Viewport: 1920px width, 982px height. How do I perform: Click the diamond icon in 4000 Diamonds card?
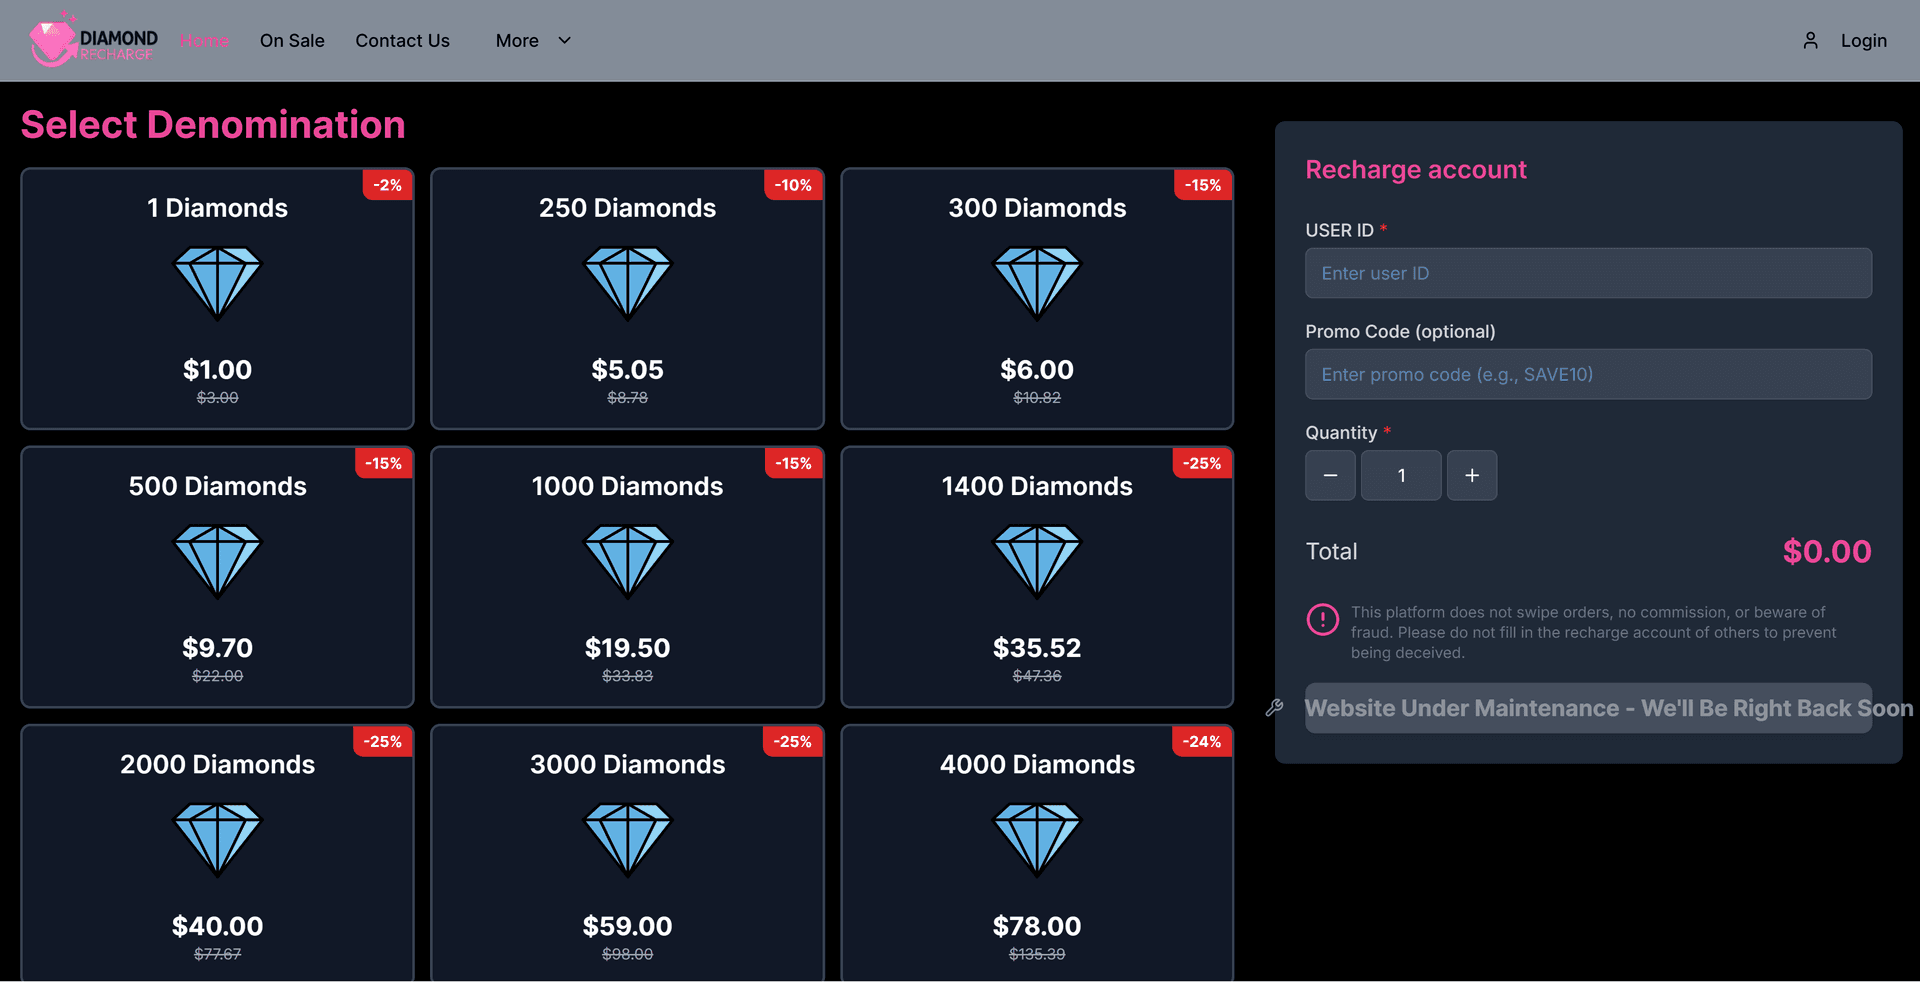[1037, 839]
